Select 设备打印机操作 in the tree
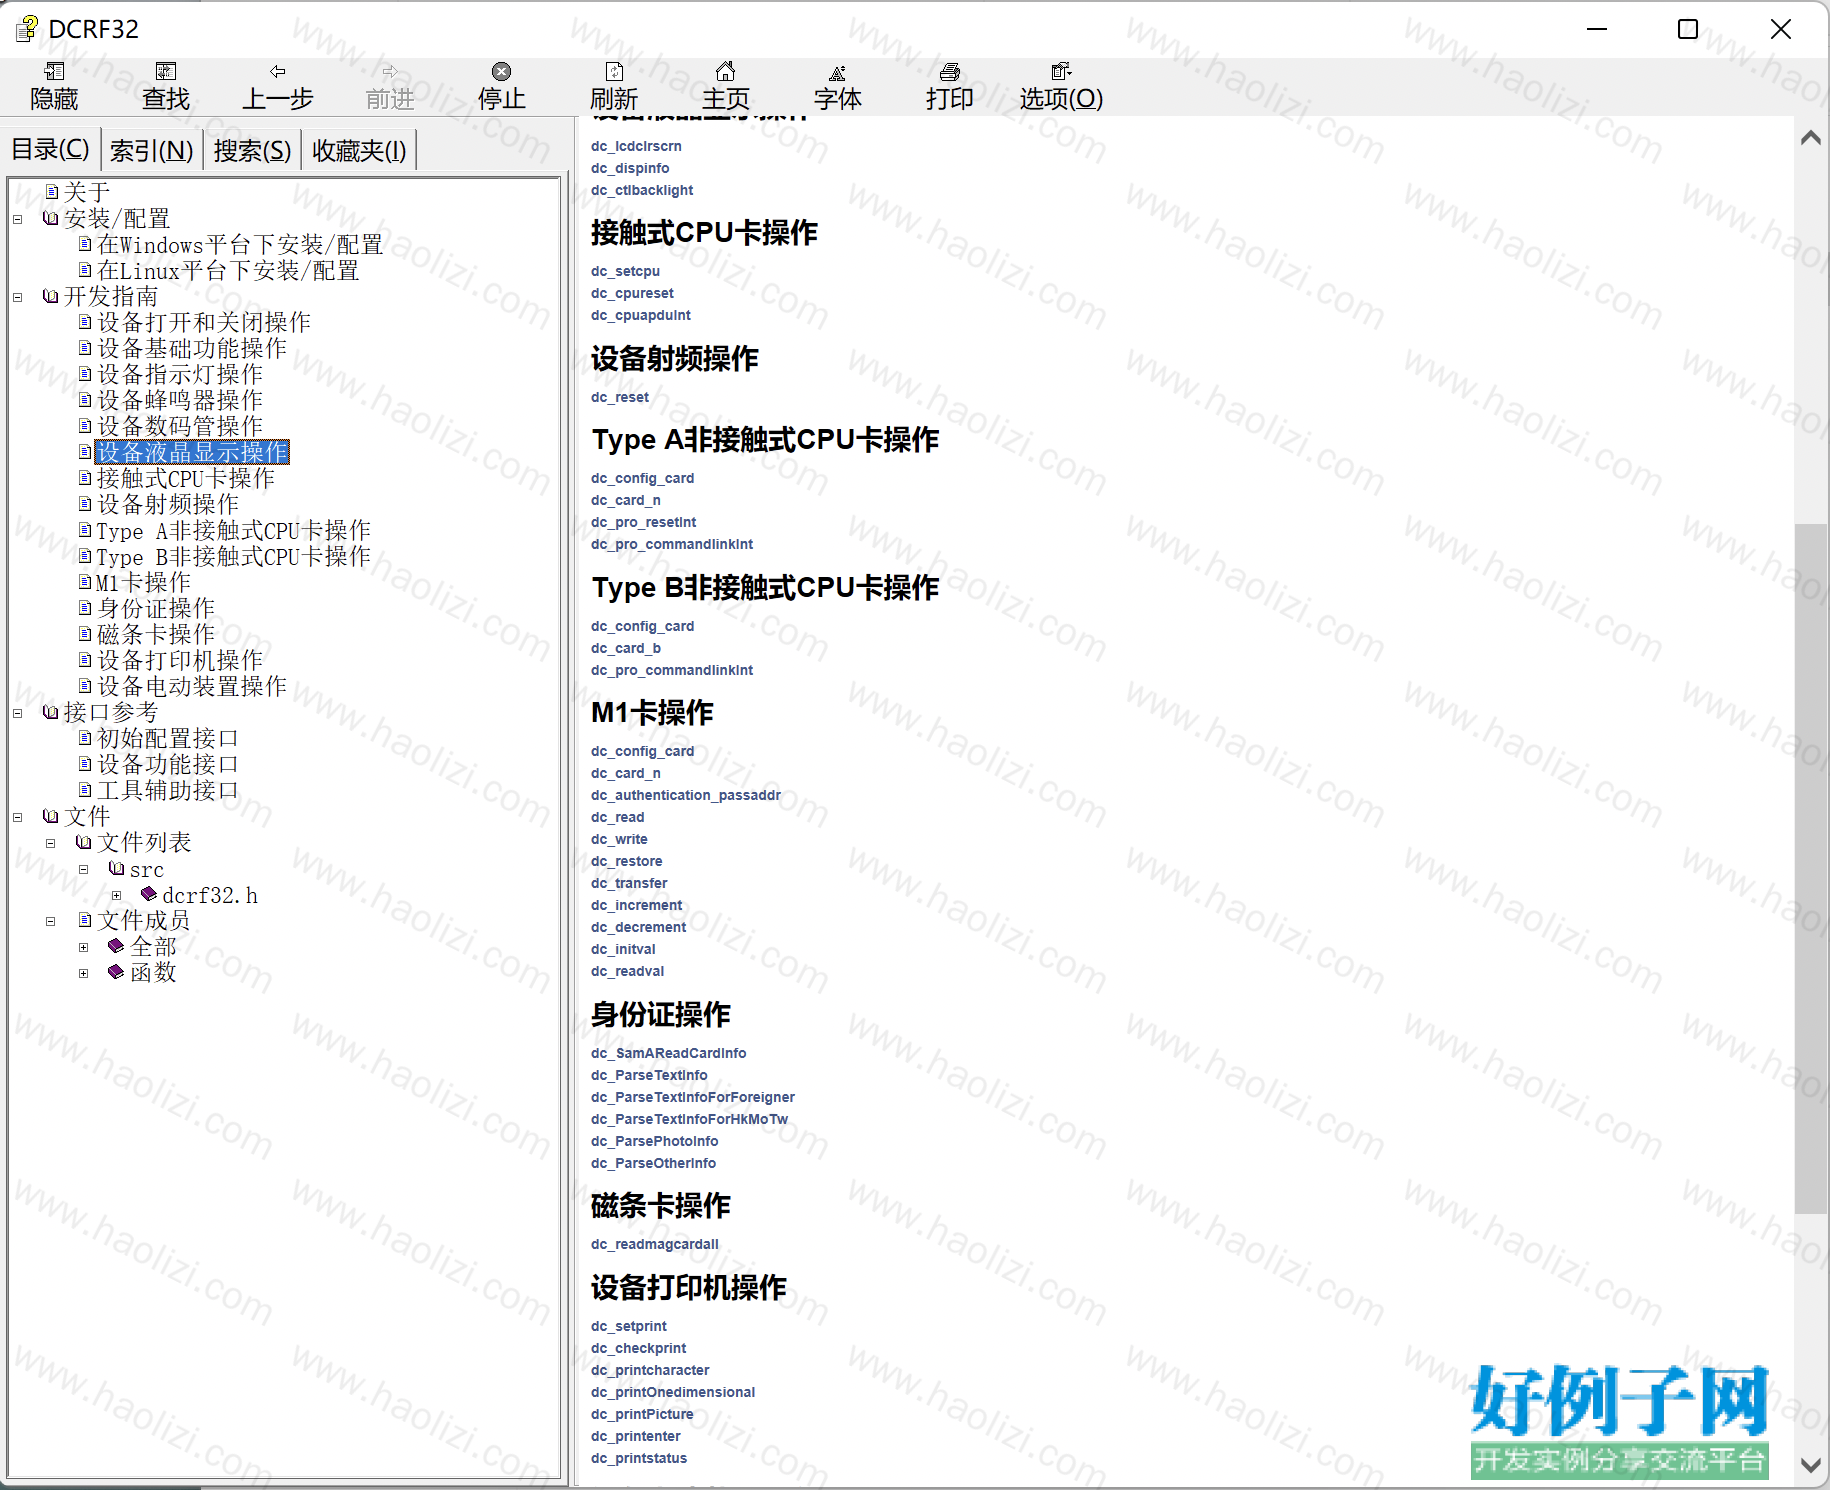1830x1490 pixels. point(180,660)
